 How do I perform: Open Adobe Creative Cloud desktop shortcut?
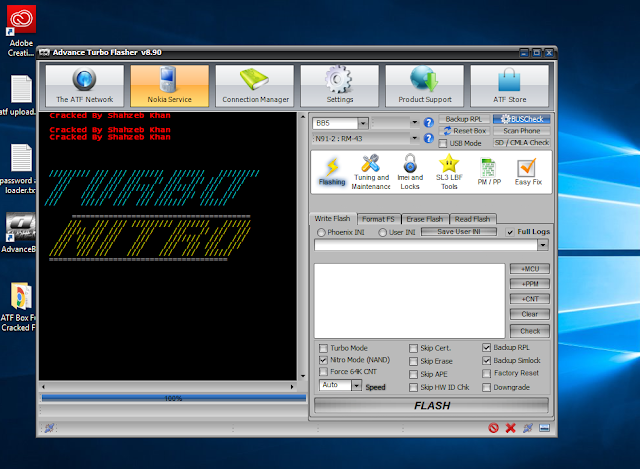tap(21, 31)
